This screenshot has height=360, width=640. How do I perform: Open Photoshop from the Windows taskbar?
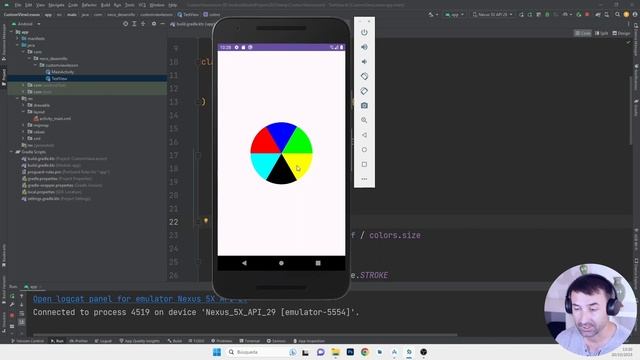click(350, 352)
